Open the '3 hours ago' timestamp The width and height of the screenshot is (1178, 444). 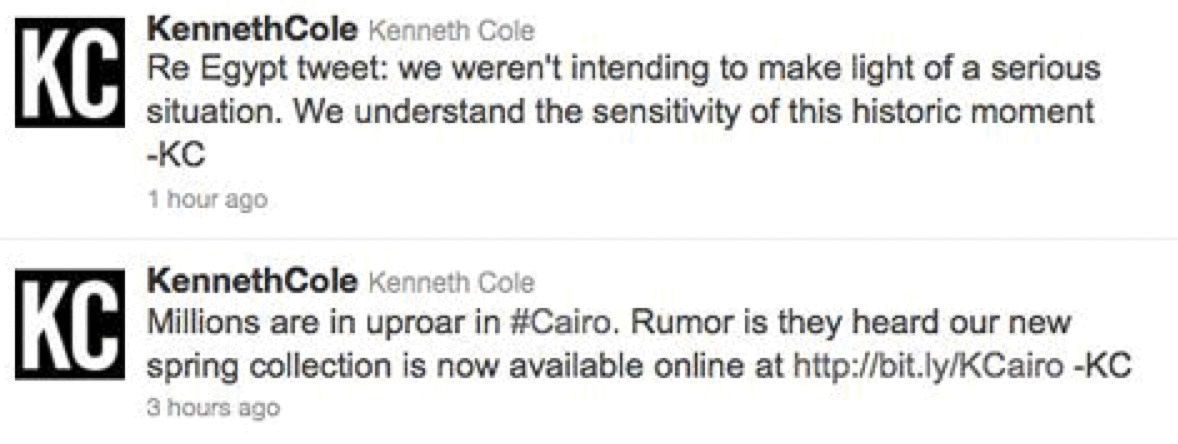pos(213,408)
